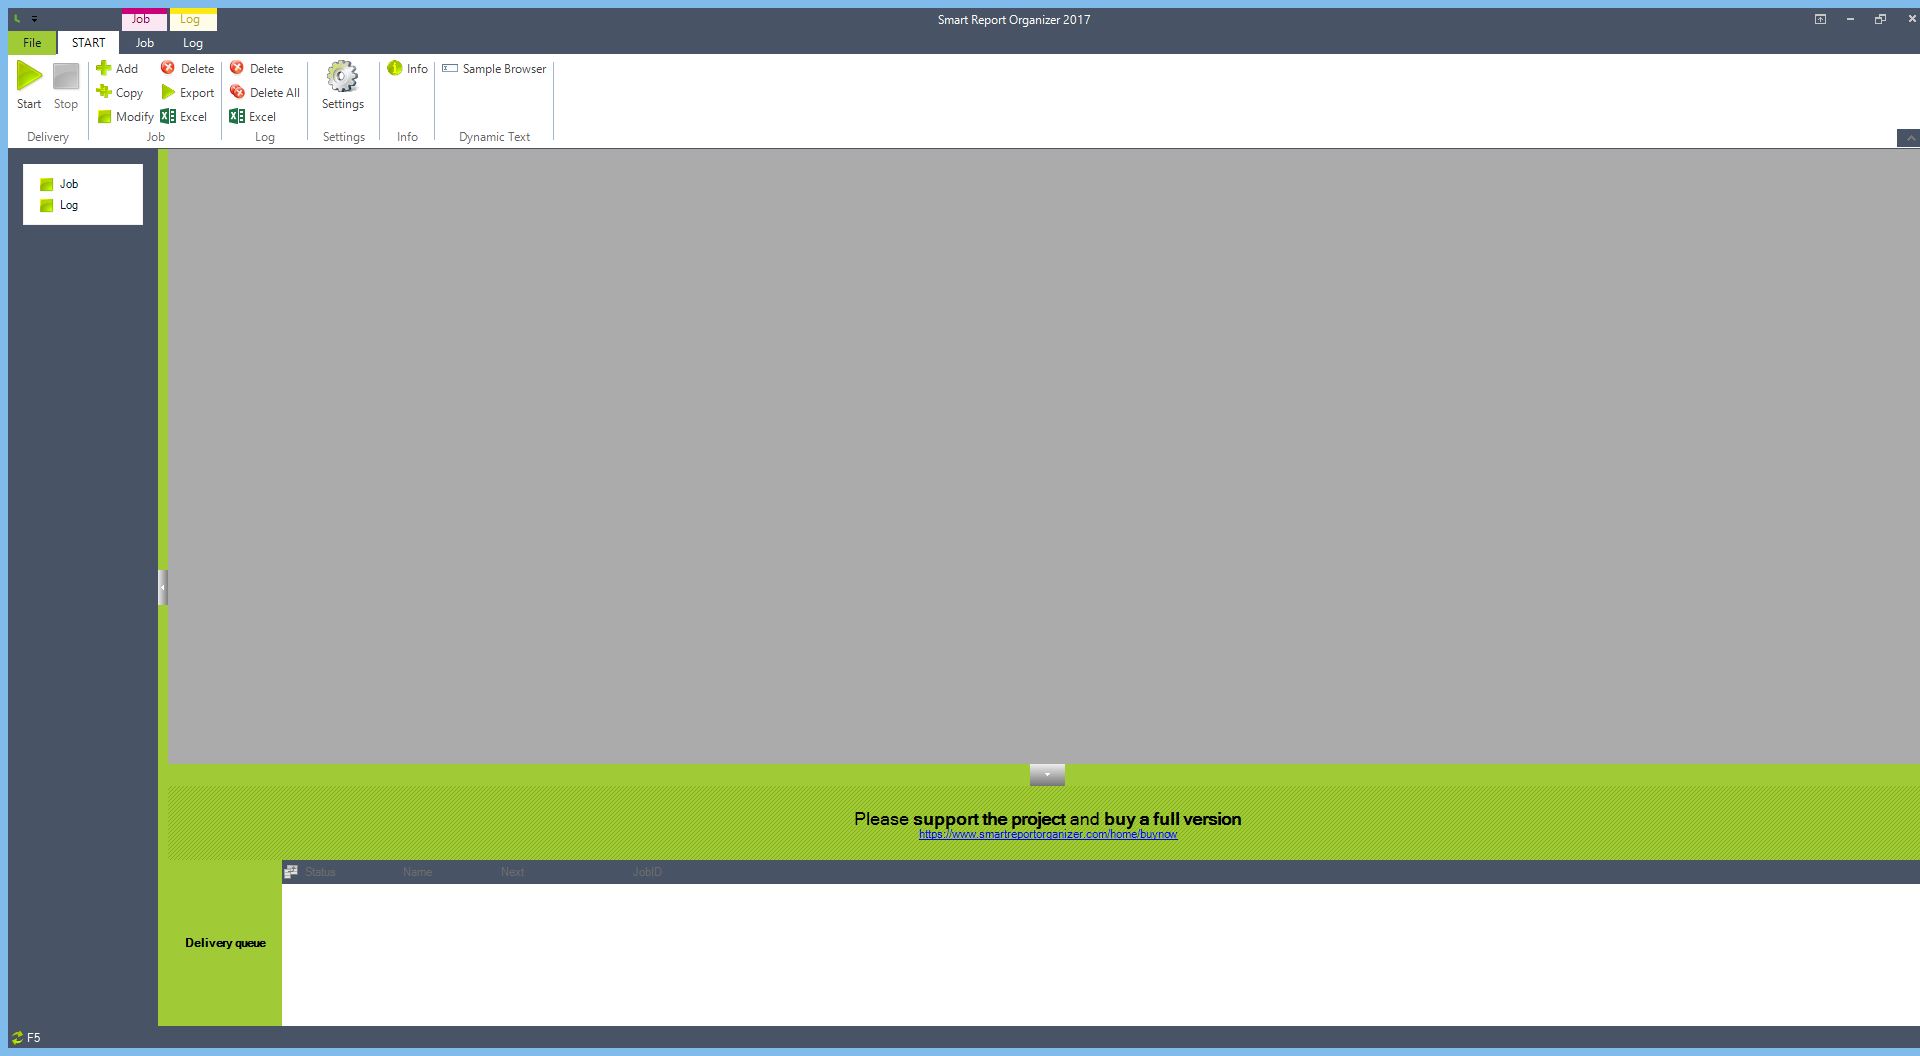Viewport: 1920px width, 1056px height.
Task: Switch to the Job ribbon tab
Action: point(144,43)
